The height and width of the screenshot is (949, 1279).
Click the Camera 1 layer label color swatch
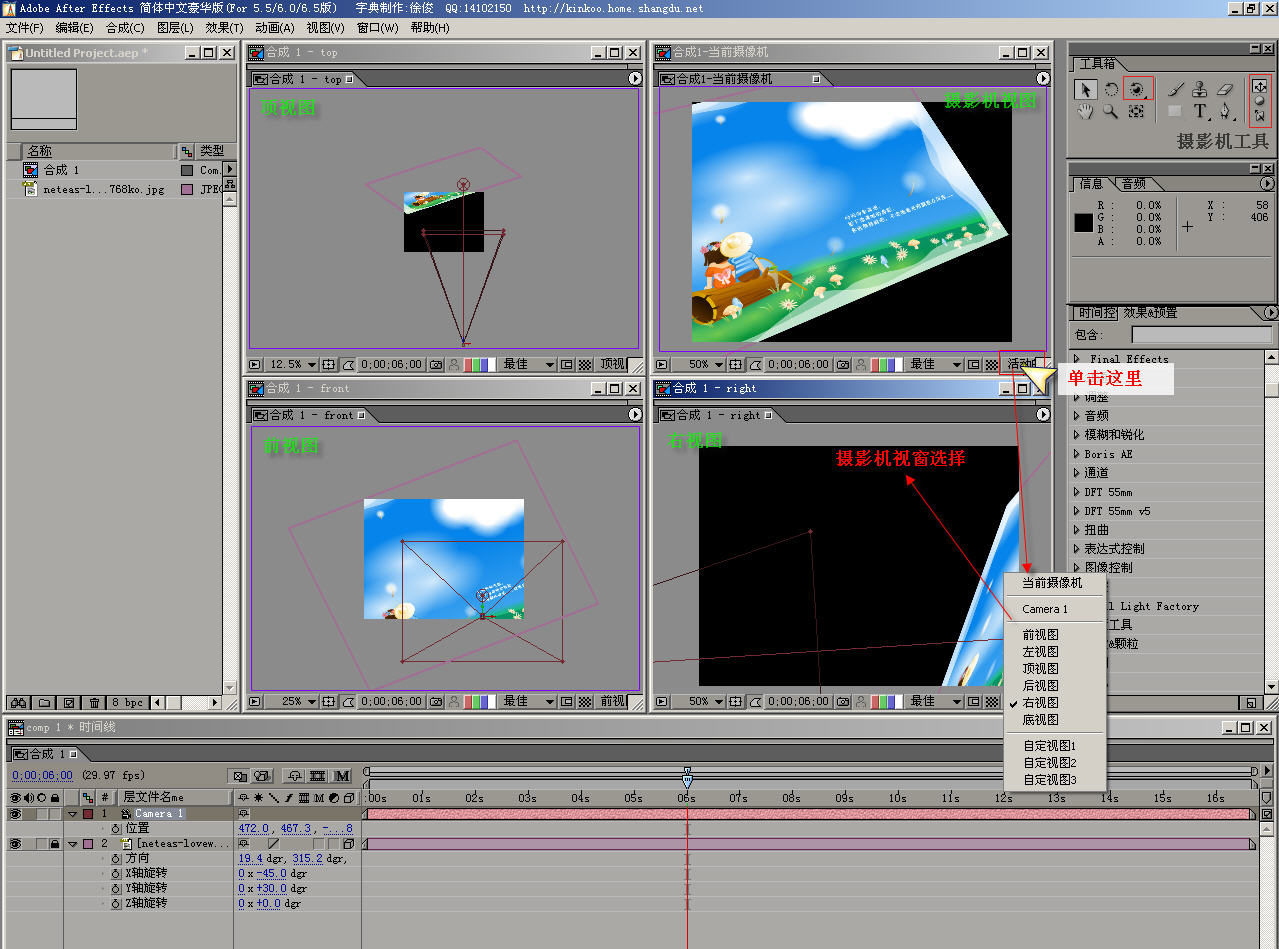[88, 814]
